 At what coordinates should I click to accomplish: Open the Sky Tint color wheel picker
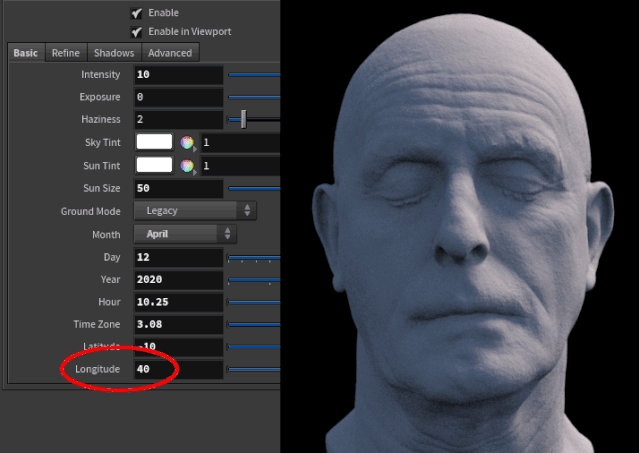[x=187, y=143]
